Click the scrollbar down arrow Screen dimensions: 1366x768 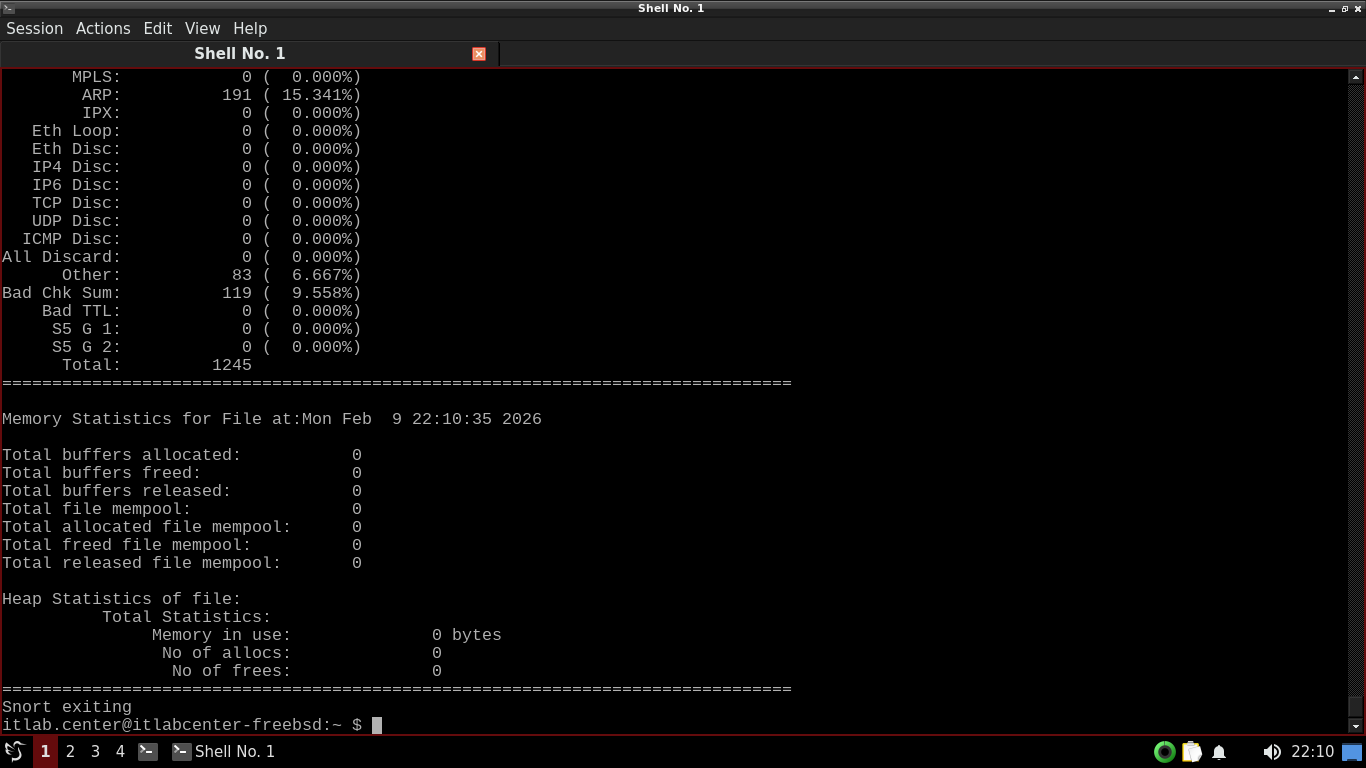click(1356, 726)
